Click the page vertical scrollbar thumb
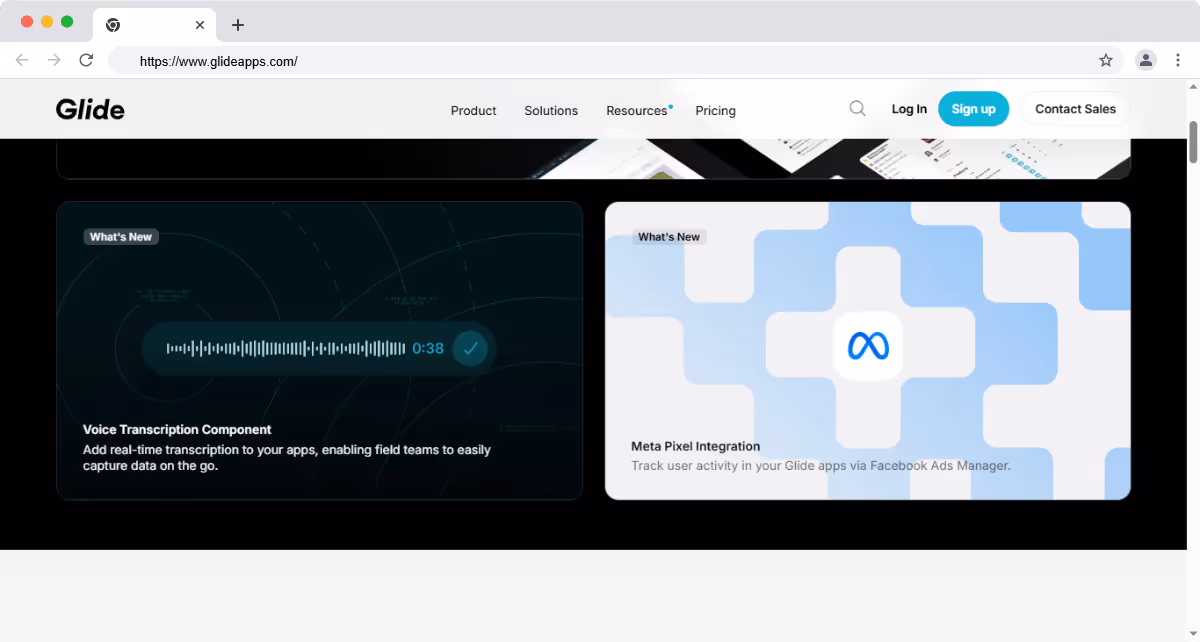Viewport: 1200px width, 642px height. [1193, 142]
